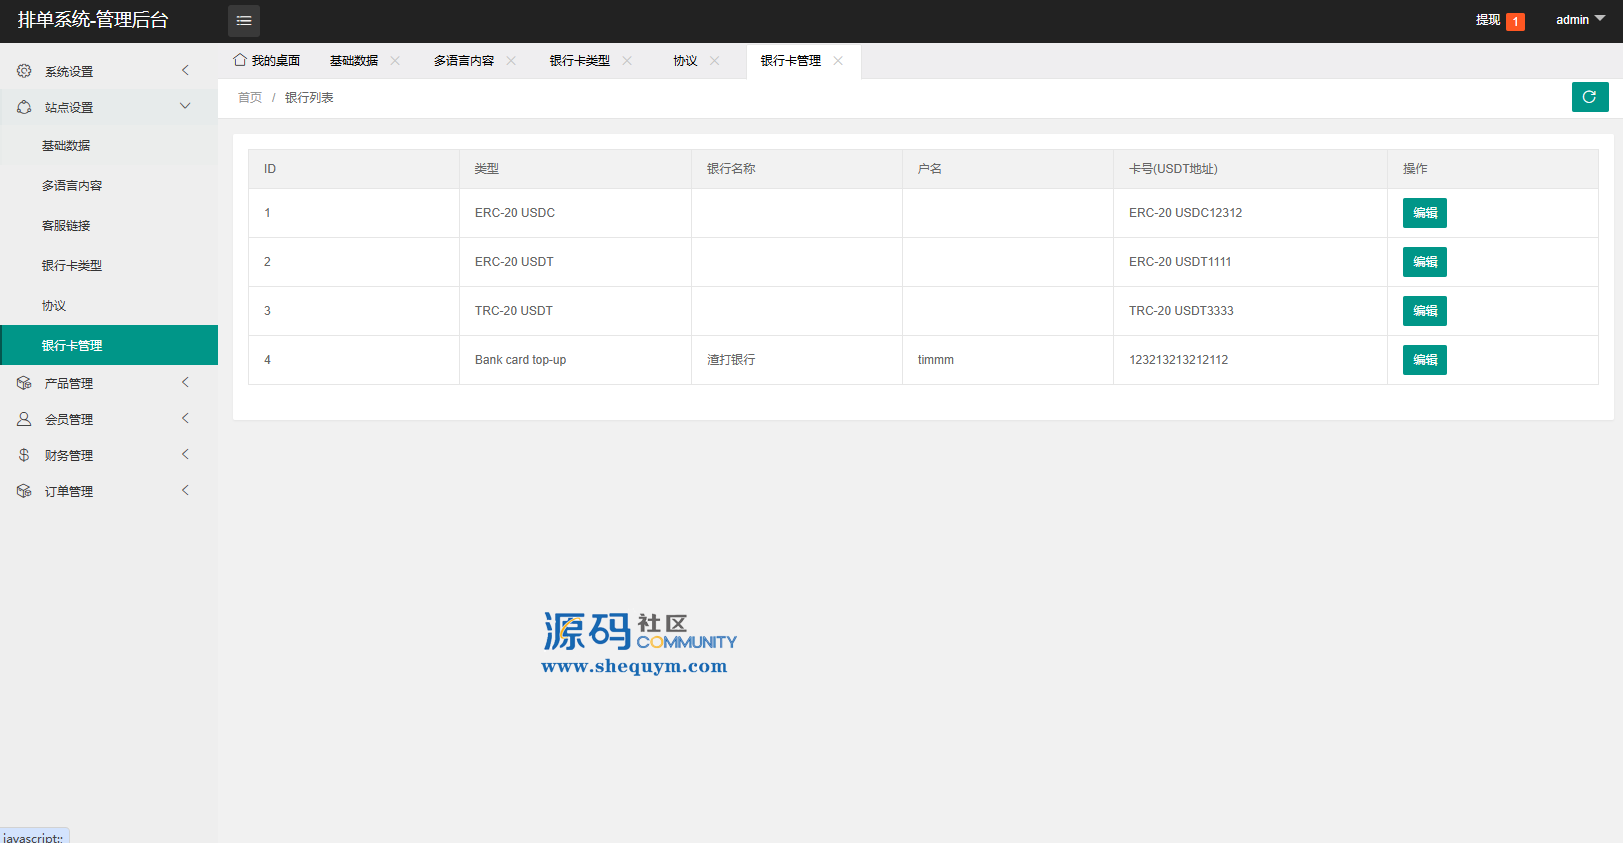Edit the ERC-20 USDT row
Image resolution: width=1623 pixels, height=843 pixels.
1425,262
